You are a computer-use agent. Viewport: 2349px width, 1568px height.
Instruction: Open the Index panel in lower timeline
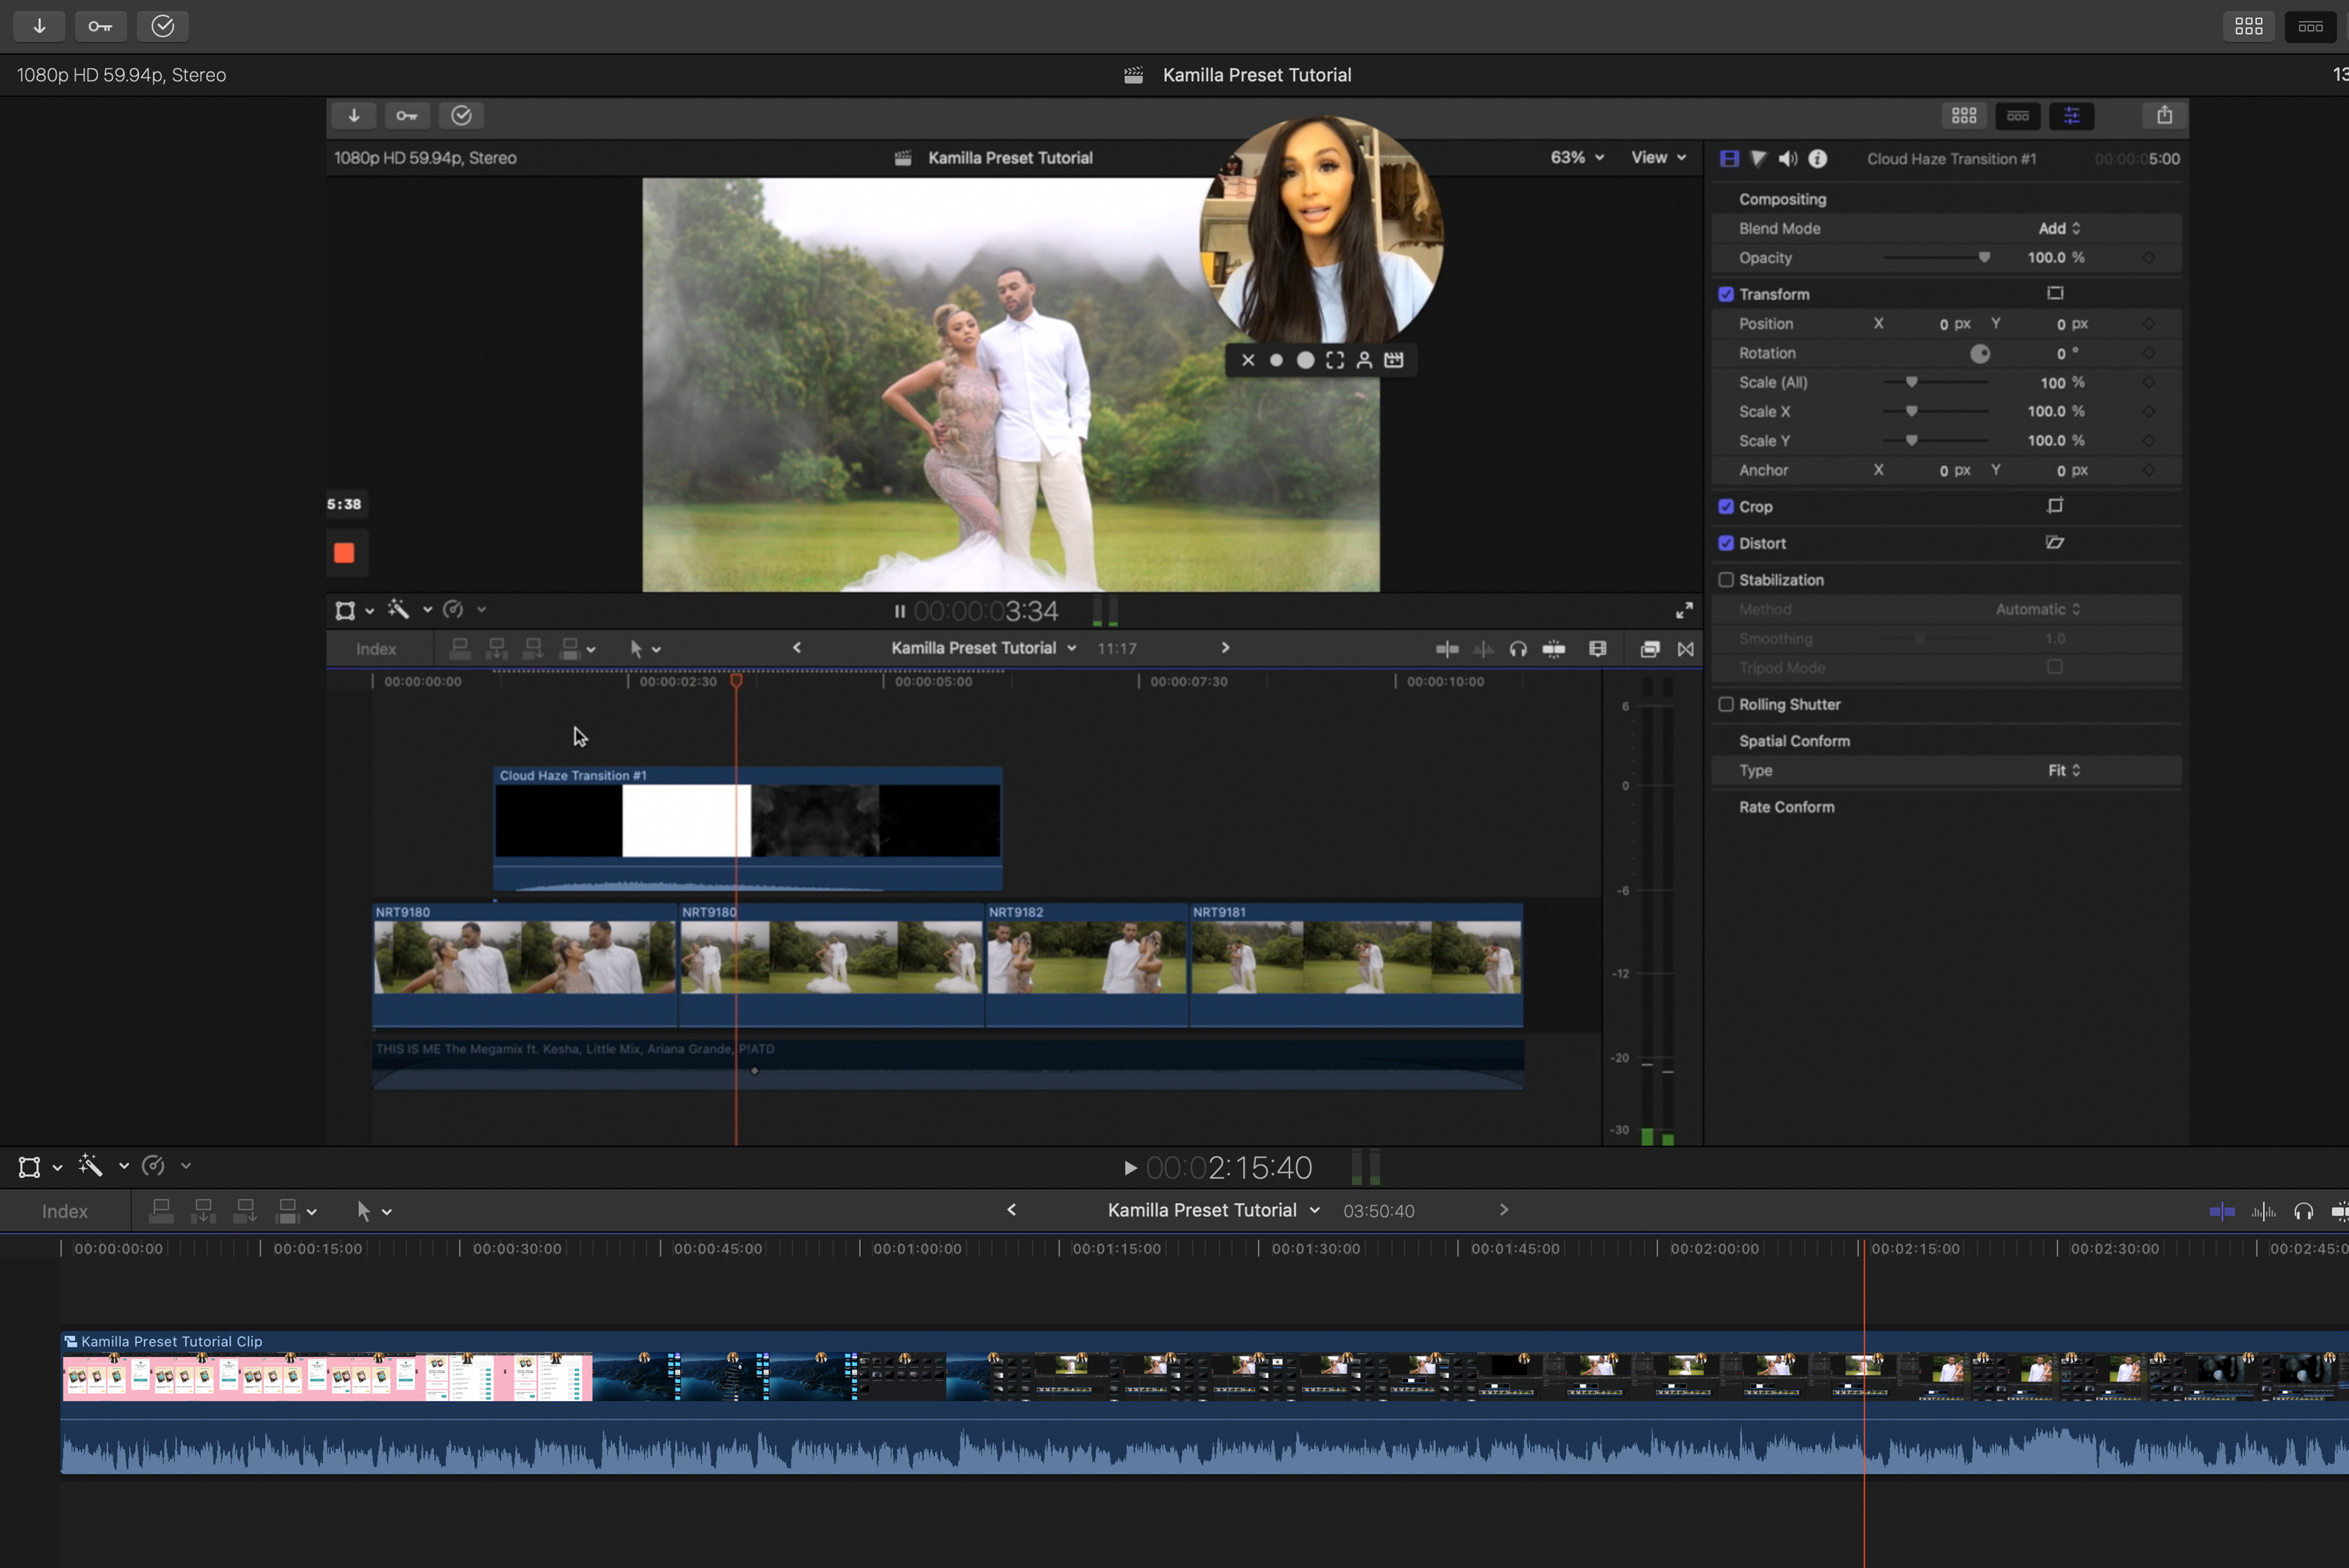[x=65, y=1211]
